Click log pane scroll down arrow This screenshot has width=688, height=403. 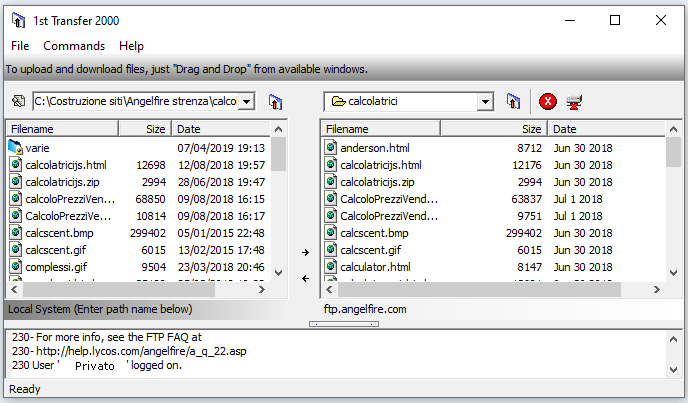point(674,370)
